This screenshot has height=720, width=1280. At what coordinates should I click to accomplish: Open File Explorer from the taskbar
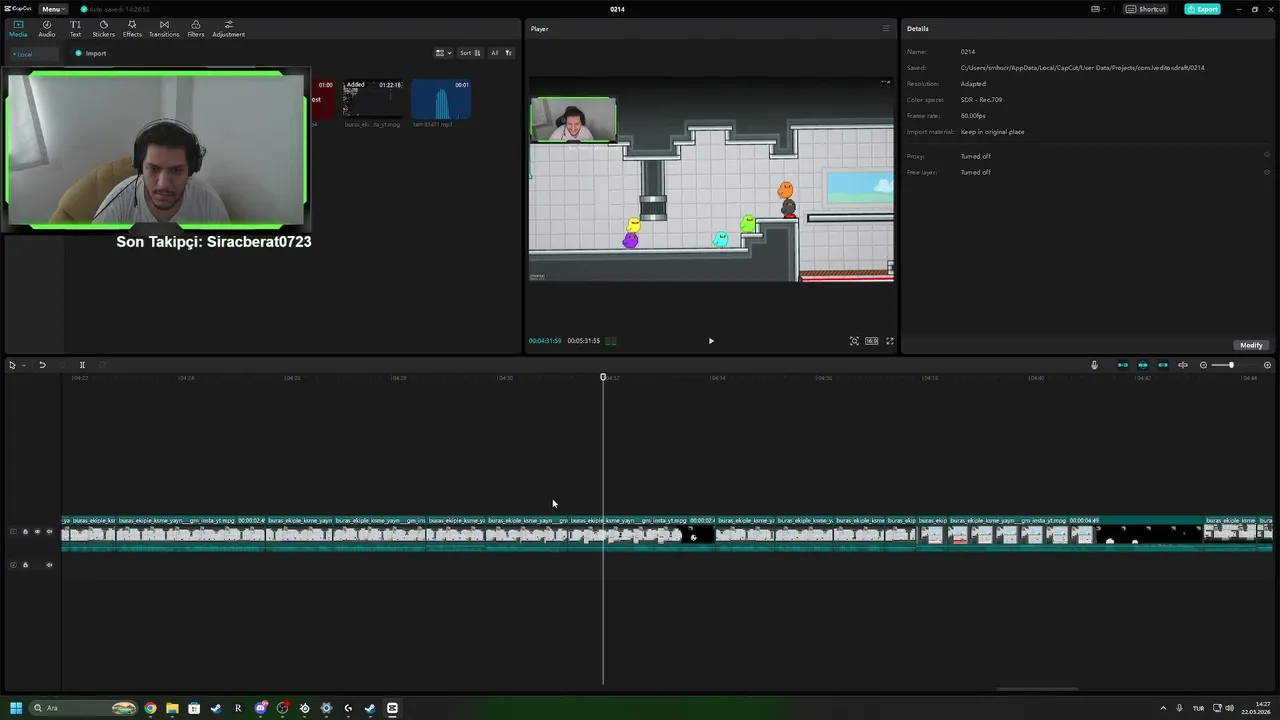[x=172, y=708]
